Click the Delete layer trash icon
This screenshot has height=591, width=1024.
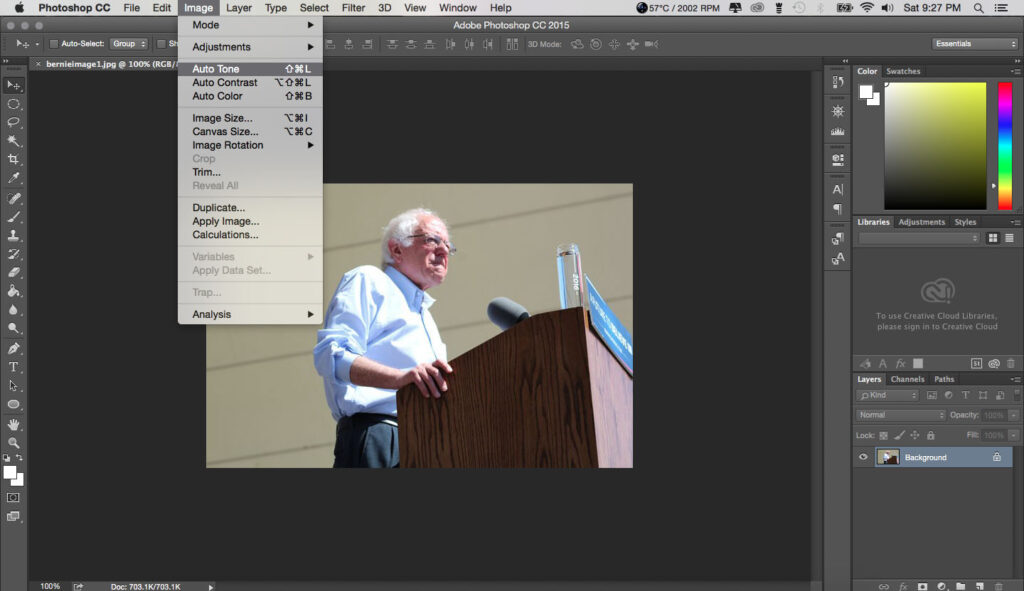[999, 586]
